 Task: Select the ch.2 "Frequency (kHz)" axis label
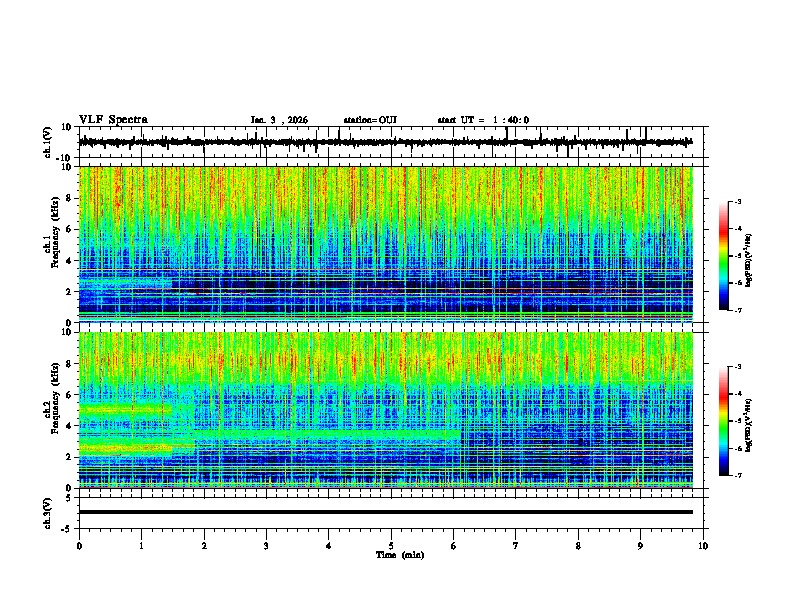(x=55, y=398)
